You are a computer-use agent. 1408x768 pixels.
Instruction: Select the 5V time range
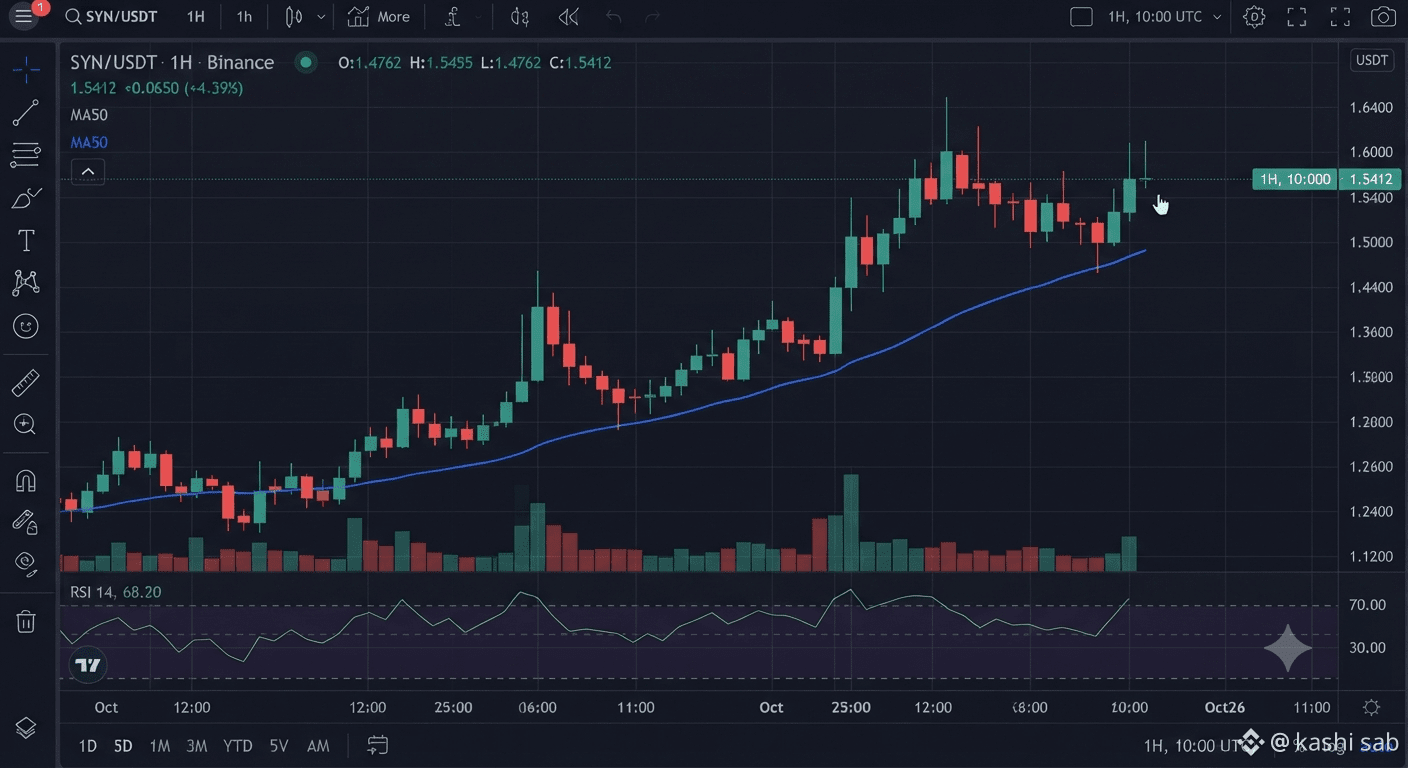[x=279, y=745]
